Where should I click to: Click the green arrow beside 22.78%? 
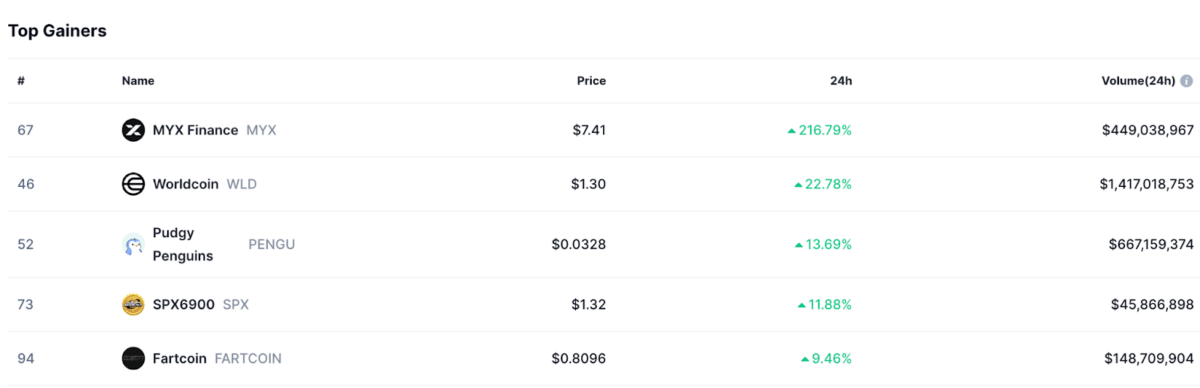pos(798,185)
